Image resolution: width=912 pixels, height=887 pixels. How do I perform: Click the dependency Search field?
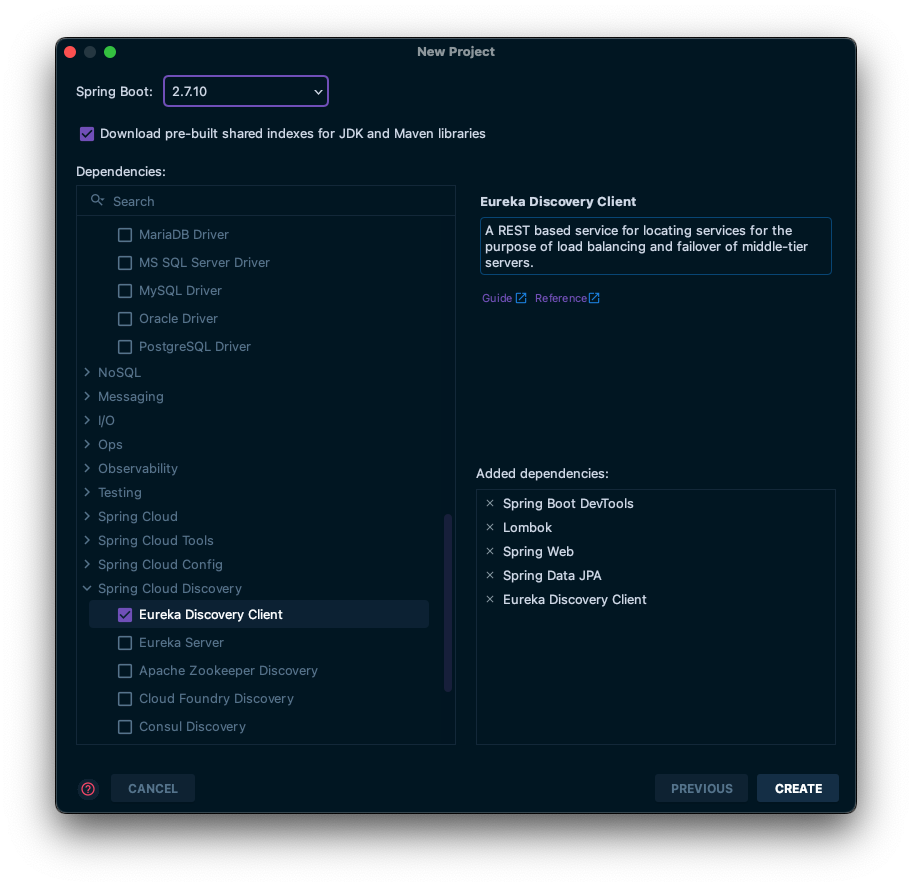[266, 201]
